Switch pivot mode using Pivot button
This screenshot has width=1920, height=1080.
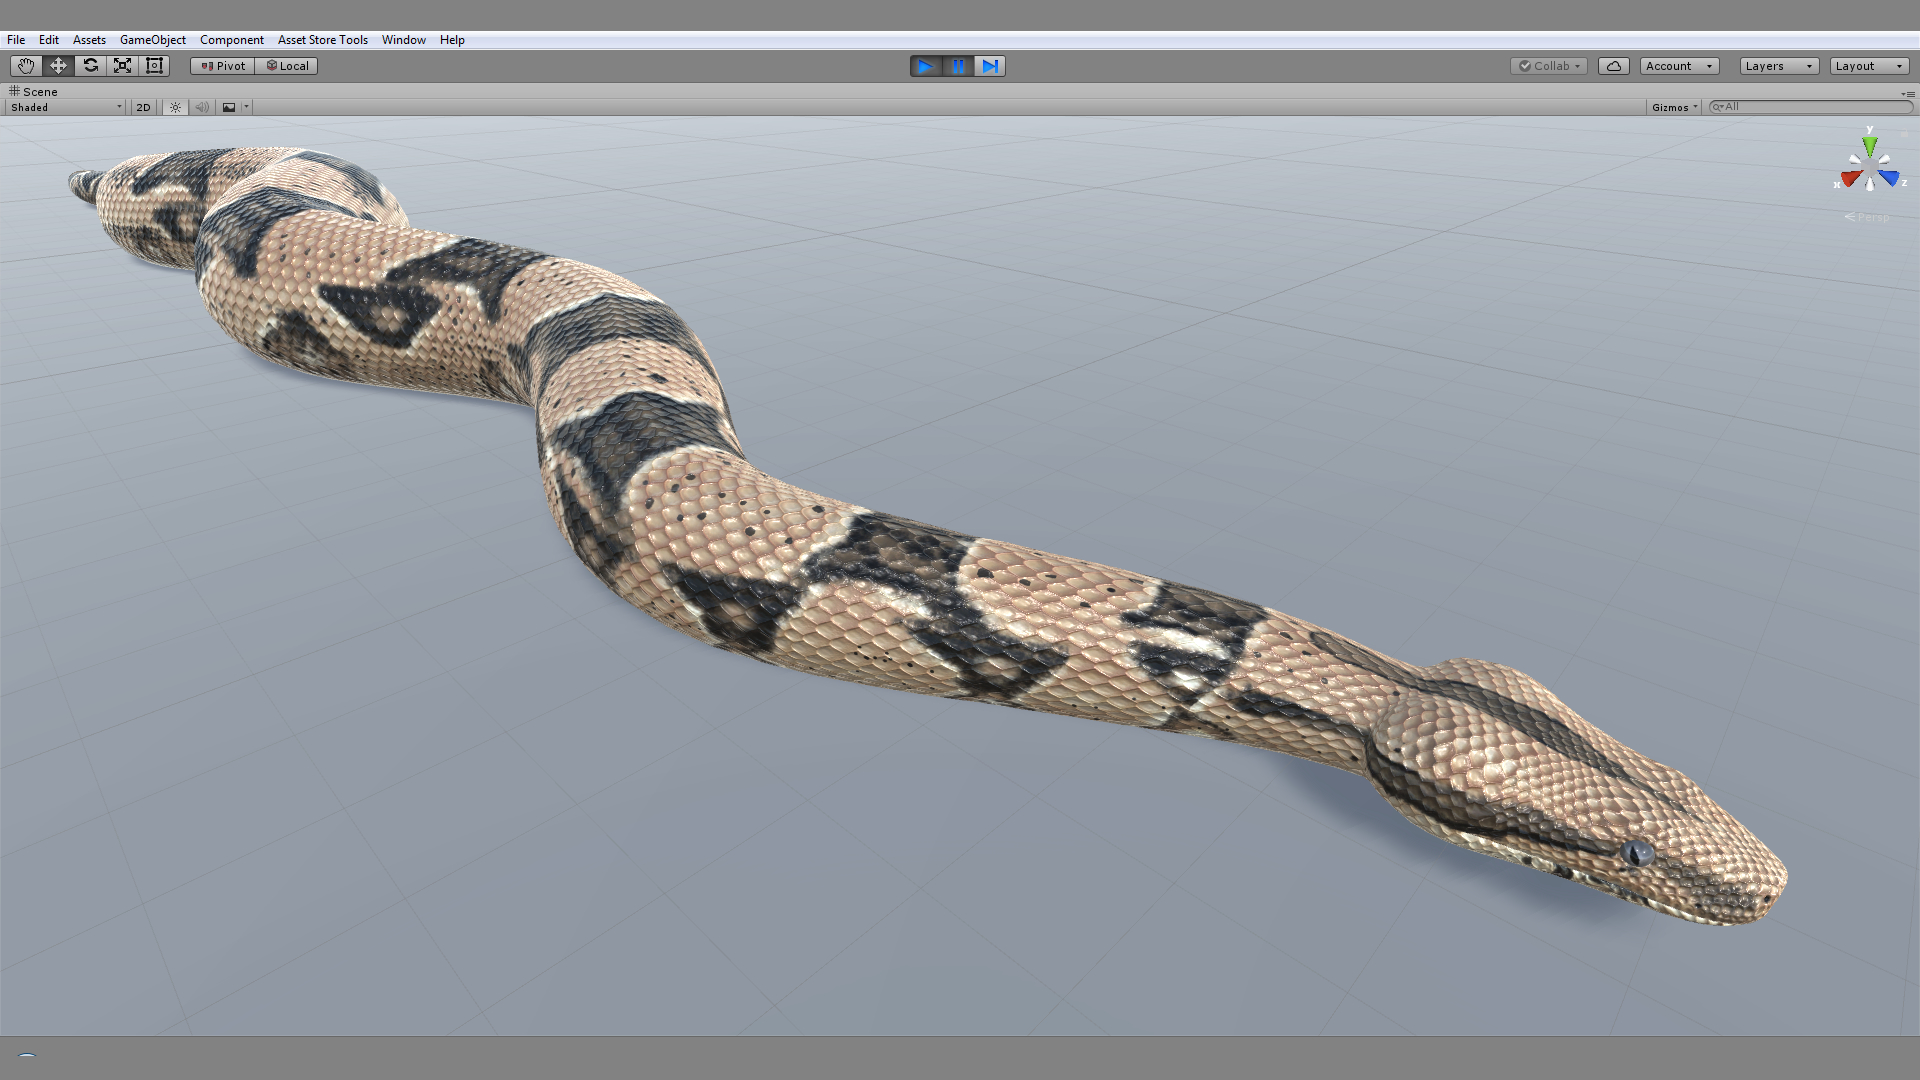coord(221,65)
